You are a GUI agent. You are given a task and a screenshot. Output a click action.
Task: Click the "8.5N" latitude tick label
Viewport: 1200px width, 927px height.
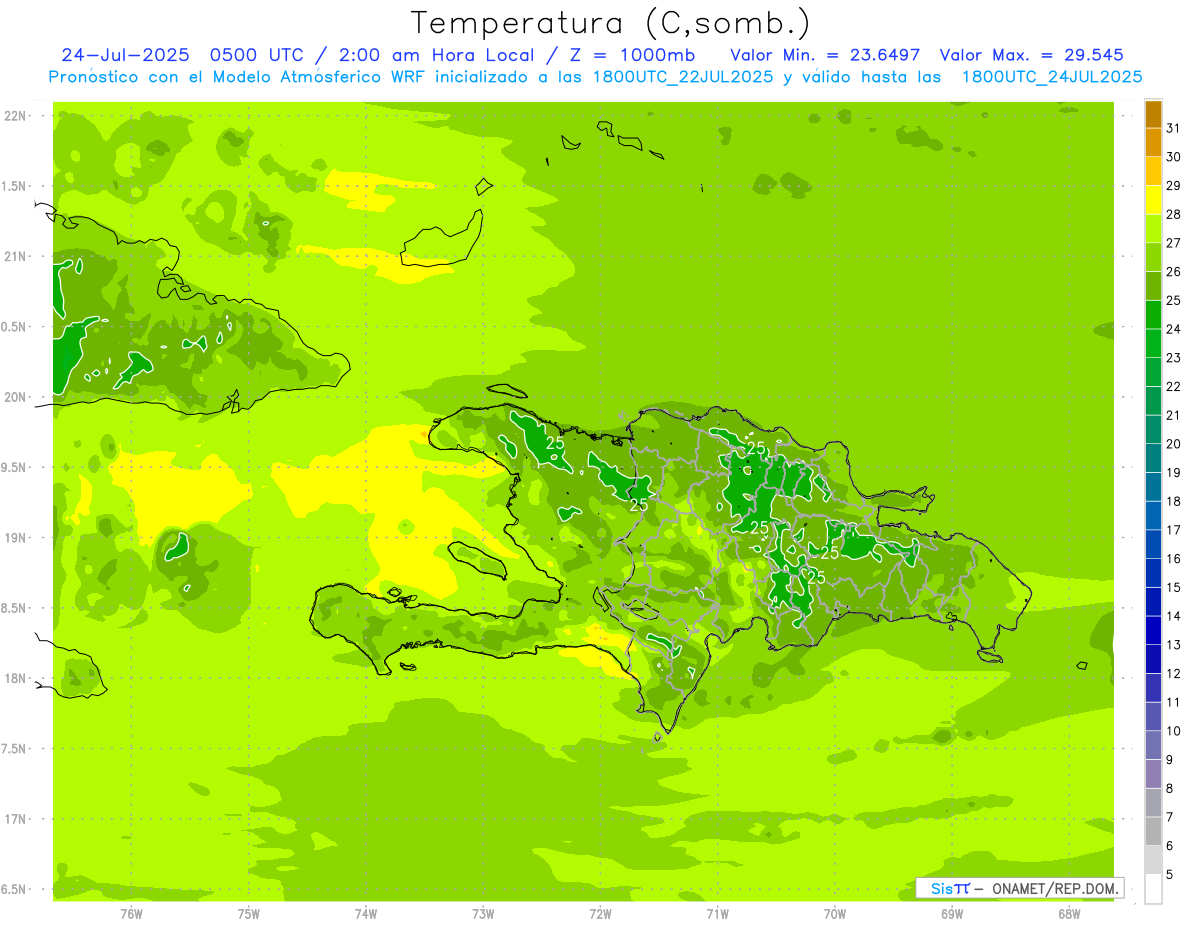tap(14, 608)
